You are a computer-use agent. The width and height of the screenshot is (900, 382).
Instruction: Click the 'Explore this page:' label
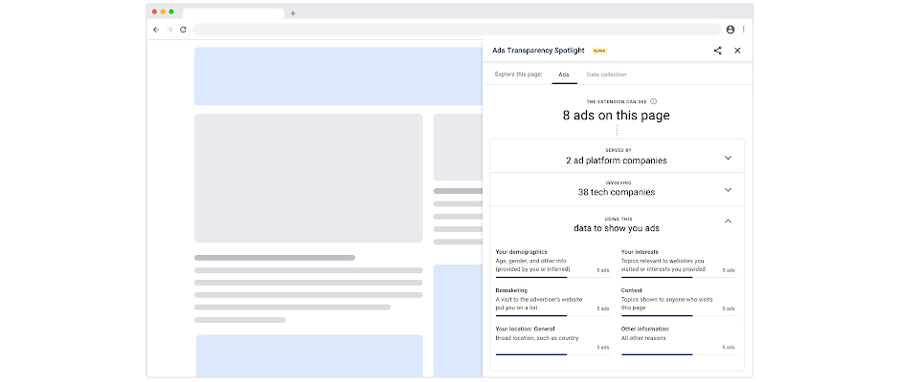[x=518, y=75]
